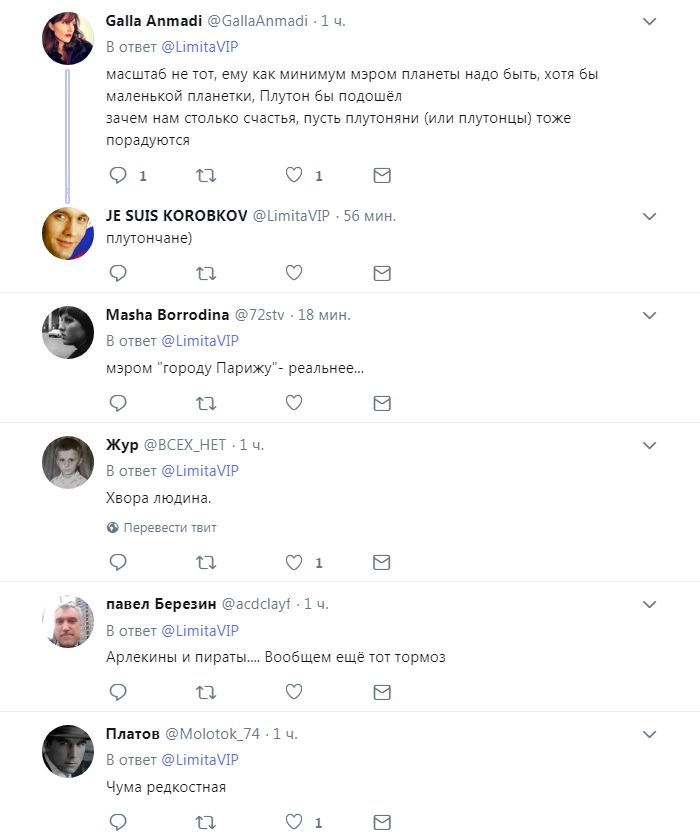Expand options menu on Masha Borrodina's tweet
Image resolution: width=700 pixels, height=839 pixels.
click(649, 315)
